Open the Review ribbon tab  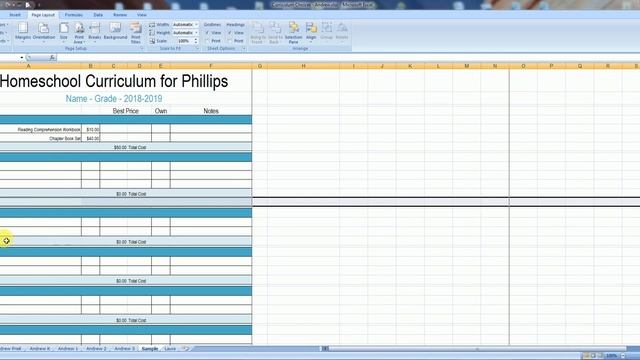[x=120, y=15]
